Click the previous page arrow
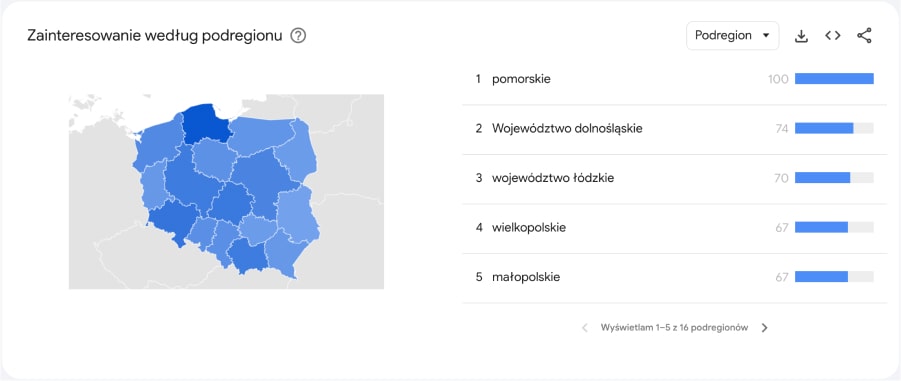 point(585,328)
